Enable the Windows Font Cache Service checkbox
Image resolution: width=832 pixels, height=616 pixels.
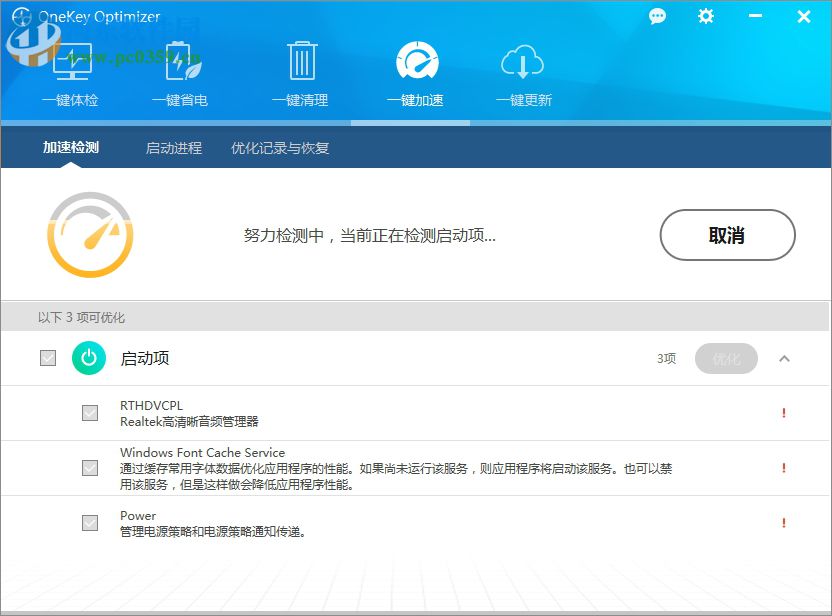pos(89,467)
